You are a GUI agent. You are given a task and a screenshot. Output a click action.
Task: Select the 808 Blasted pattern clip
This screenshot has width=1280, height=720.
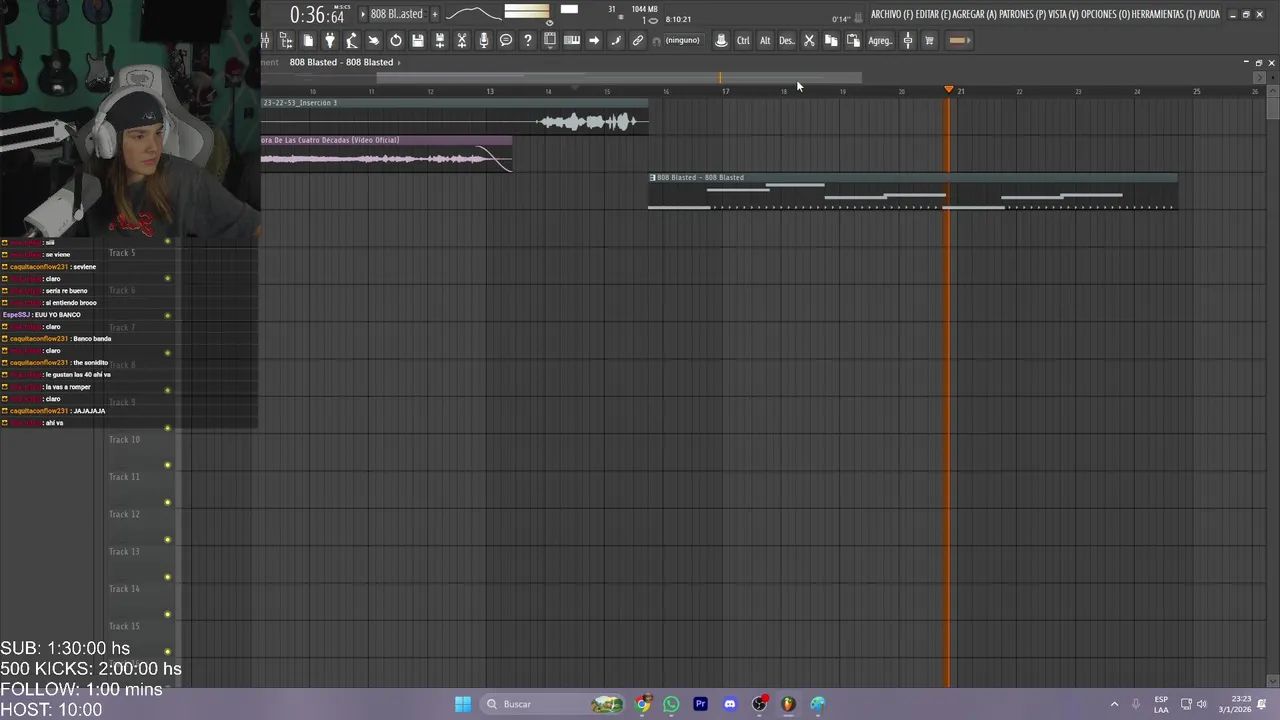click(912, 192)
